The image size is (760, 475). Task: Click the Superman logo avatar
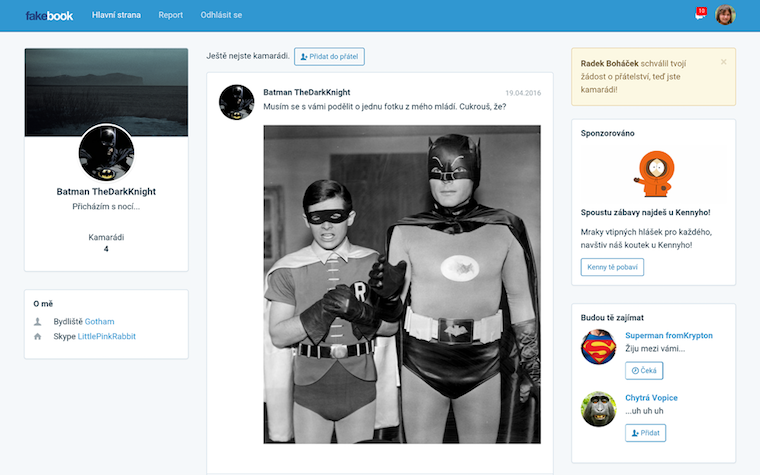pos(599,347)
